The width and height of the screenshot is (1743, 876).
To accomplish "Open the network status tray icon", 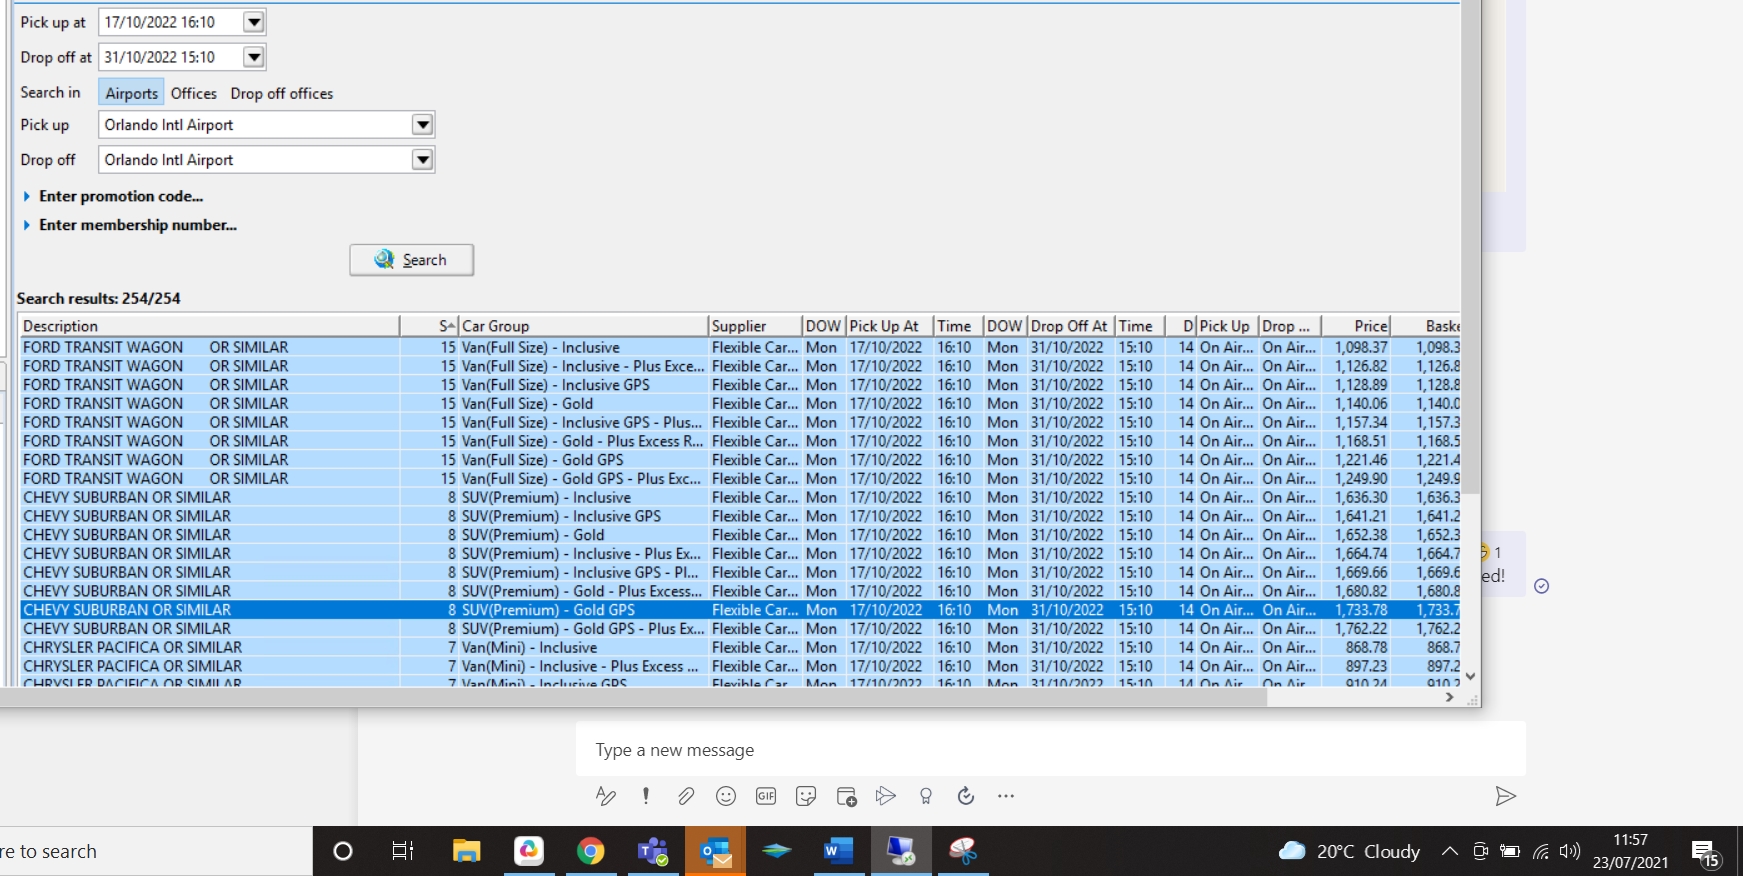I will [1541, 851].
